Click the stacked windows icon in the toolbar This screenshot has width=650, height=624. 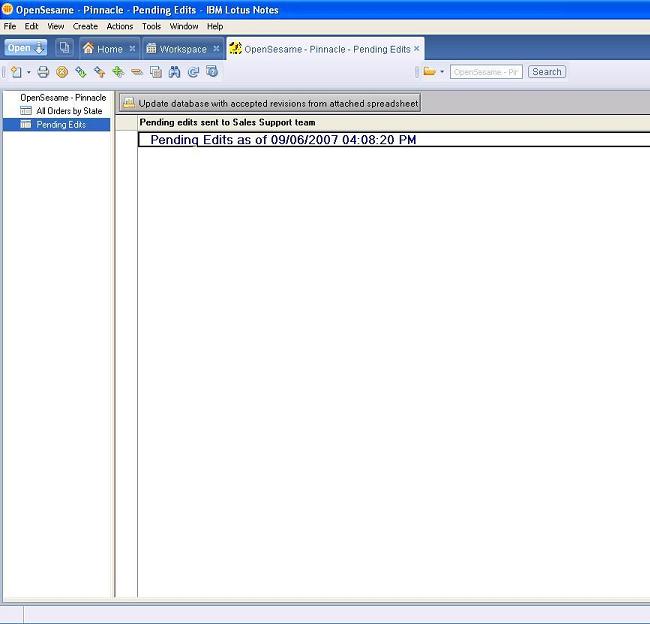coord(155,72)
